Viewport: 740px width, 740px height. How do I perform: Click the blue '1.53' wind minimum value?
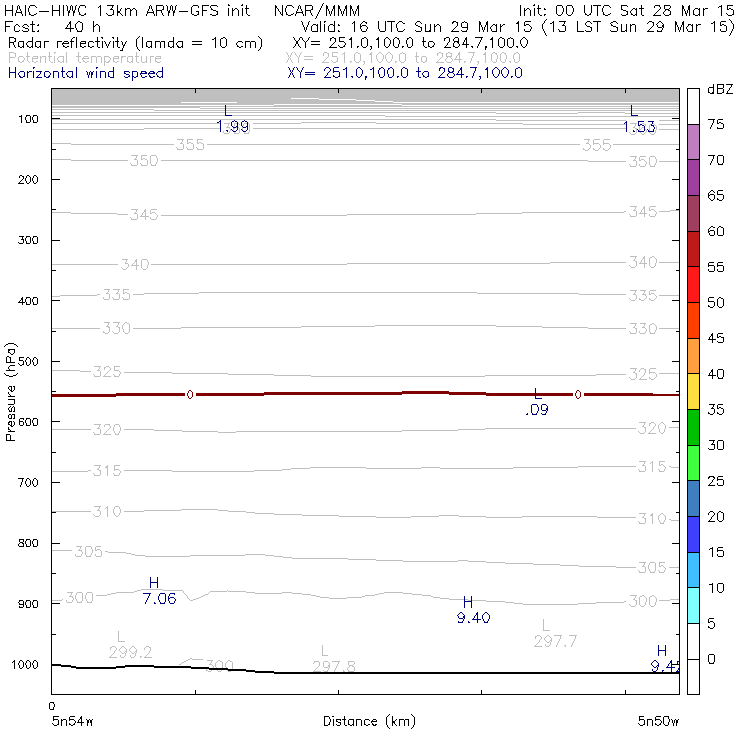[x=639, y=126]
